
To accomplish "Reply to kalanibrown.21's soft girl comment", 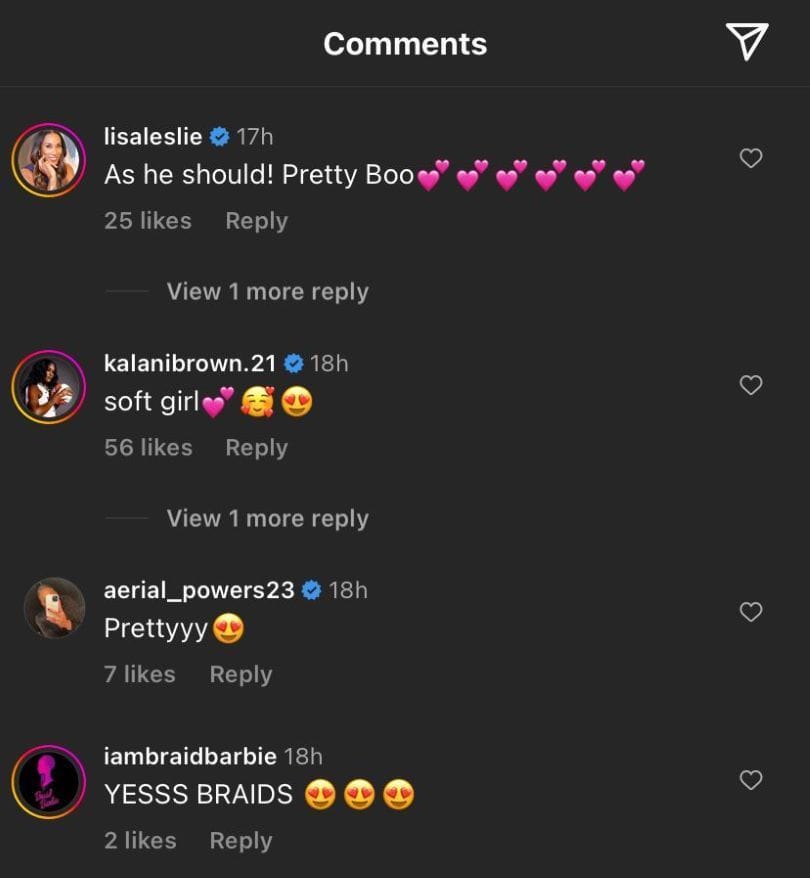I will coord(256,448).
